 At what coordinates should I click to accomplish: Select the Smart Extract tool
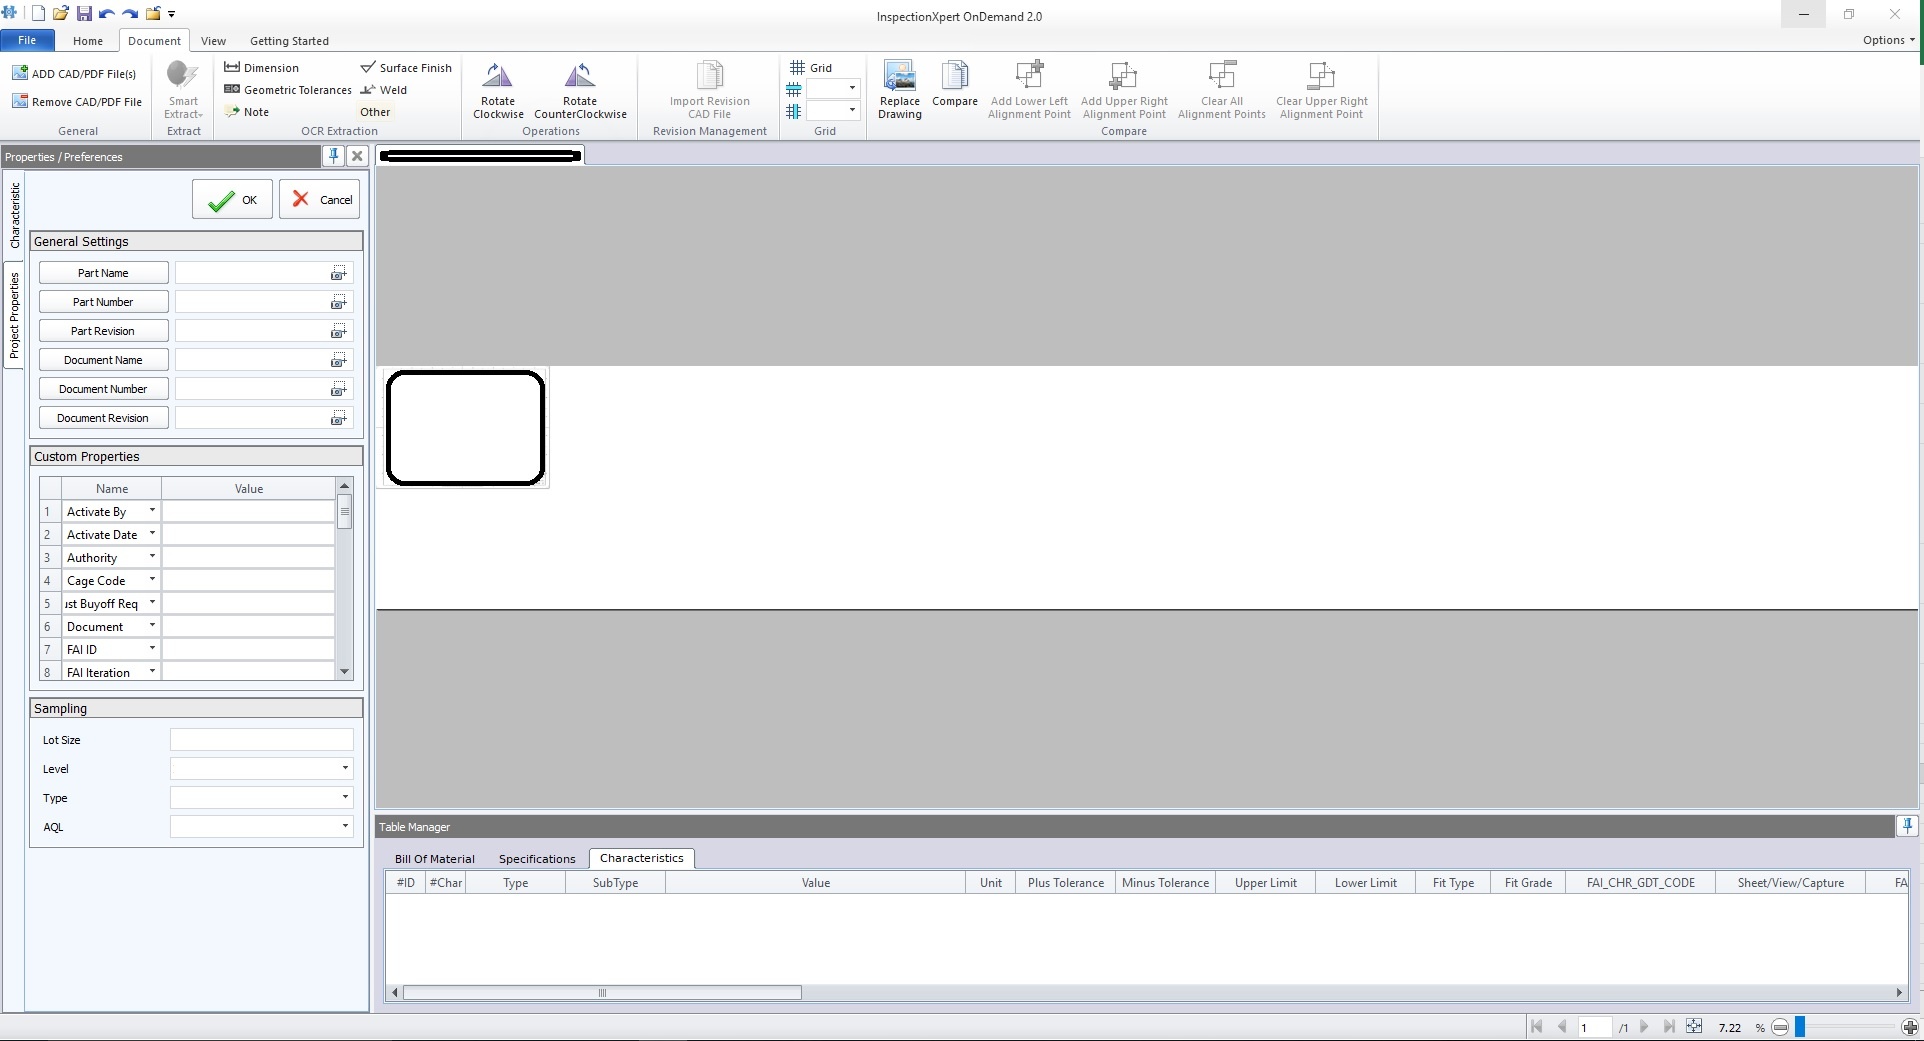coord(182,90)
